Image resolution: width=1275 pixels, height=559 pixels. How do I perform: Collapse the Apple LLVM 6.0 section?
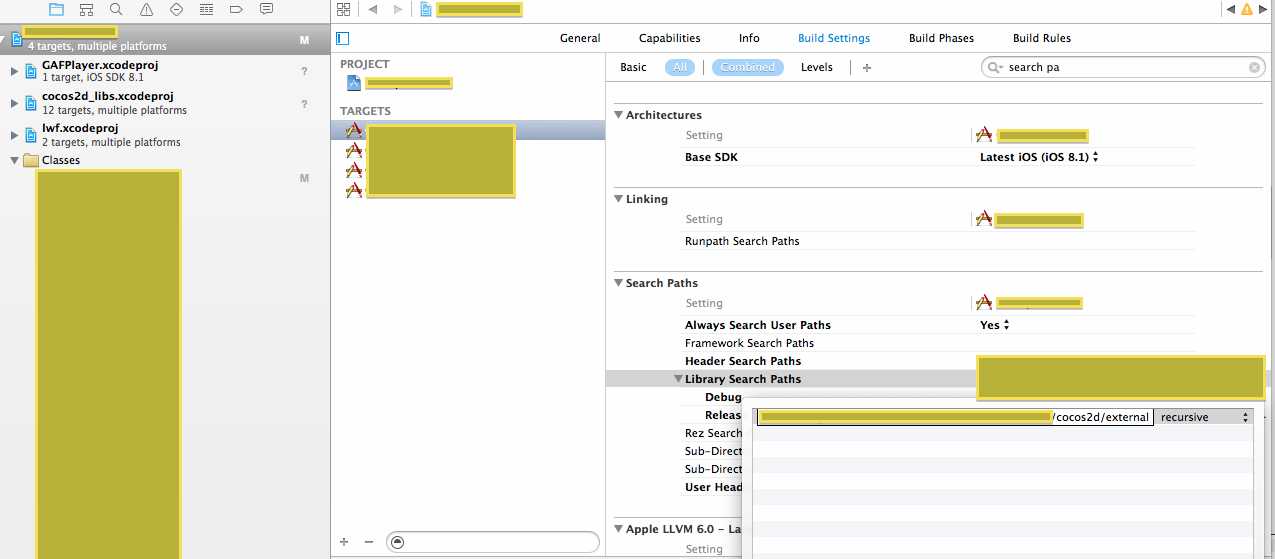tap(619, 528)
